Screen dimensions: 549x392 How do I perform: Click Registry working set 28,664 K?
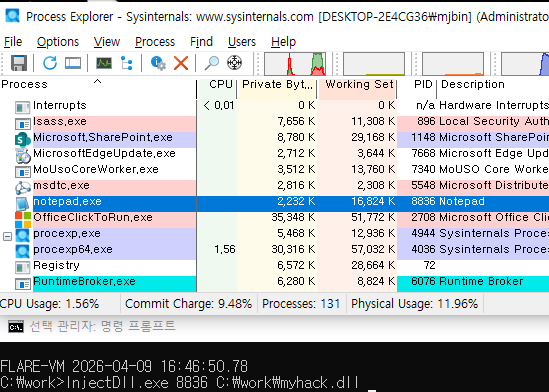tap(373, 265)
